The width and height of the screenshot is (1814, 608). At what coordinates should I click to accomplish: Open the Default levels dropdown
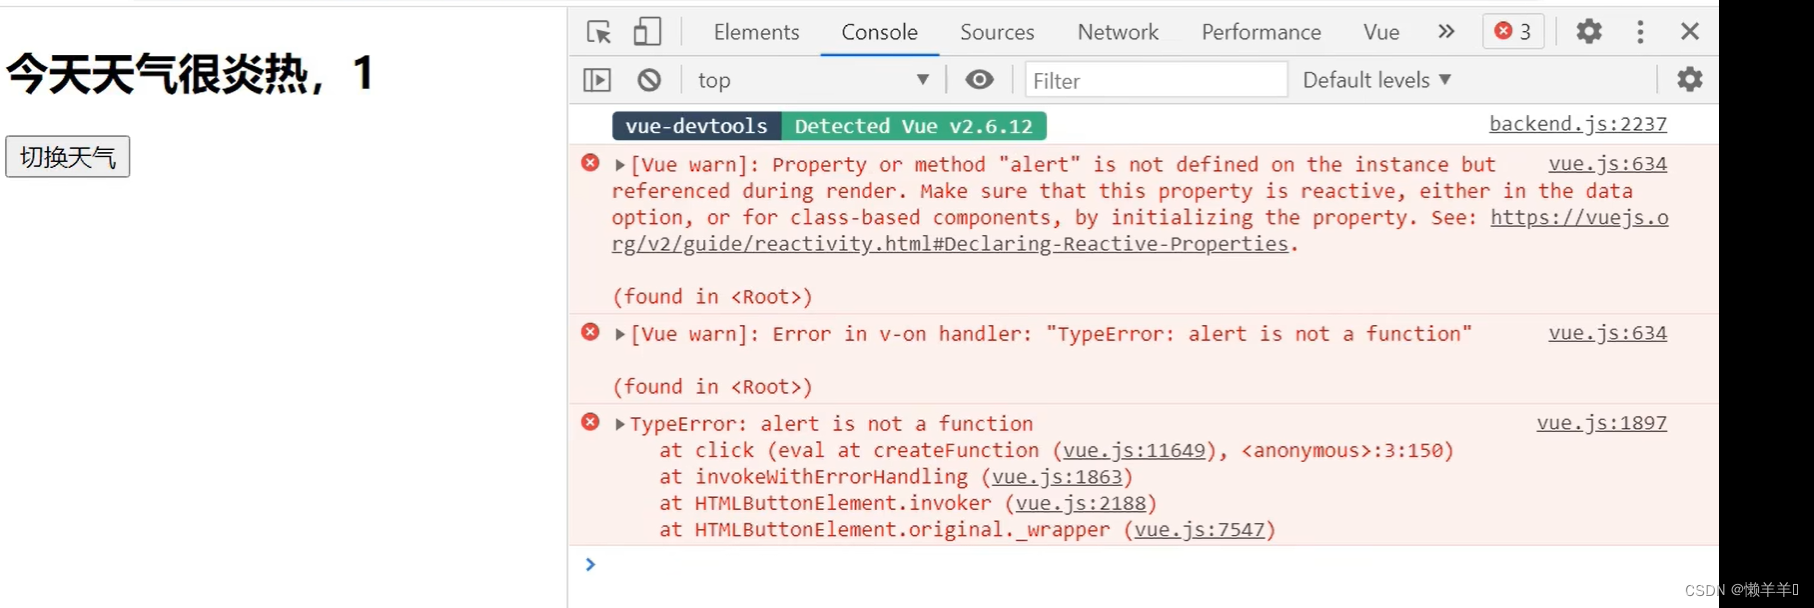pyautogui.click(x=1376, y=80)
